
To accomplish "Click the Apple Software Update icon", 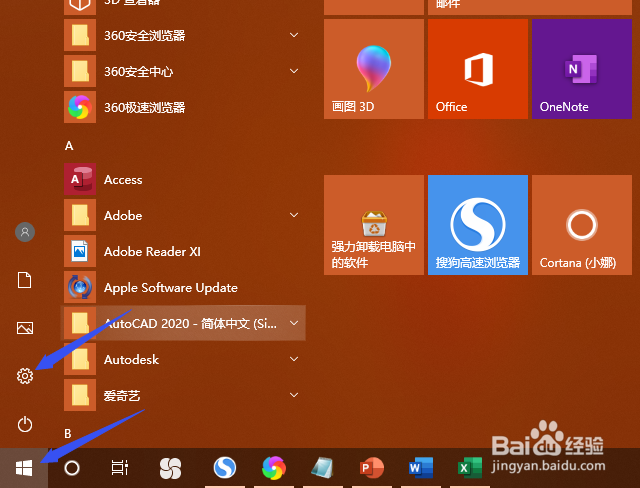I will (80, 287).
